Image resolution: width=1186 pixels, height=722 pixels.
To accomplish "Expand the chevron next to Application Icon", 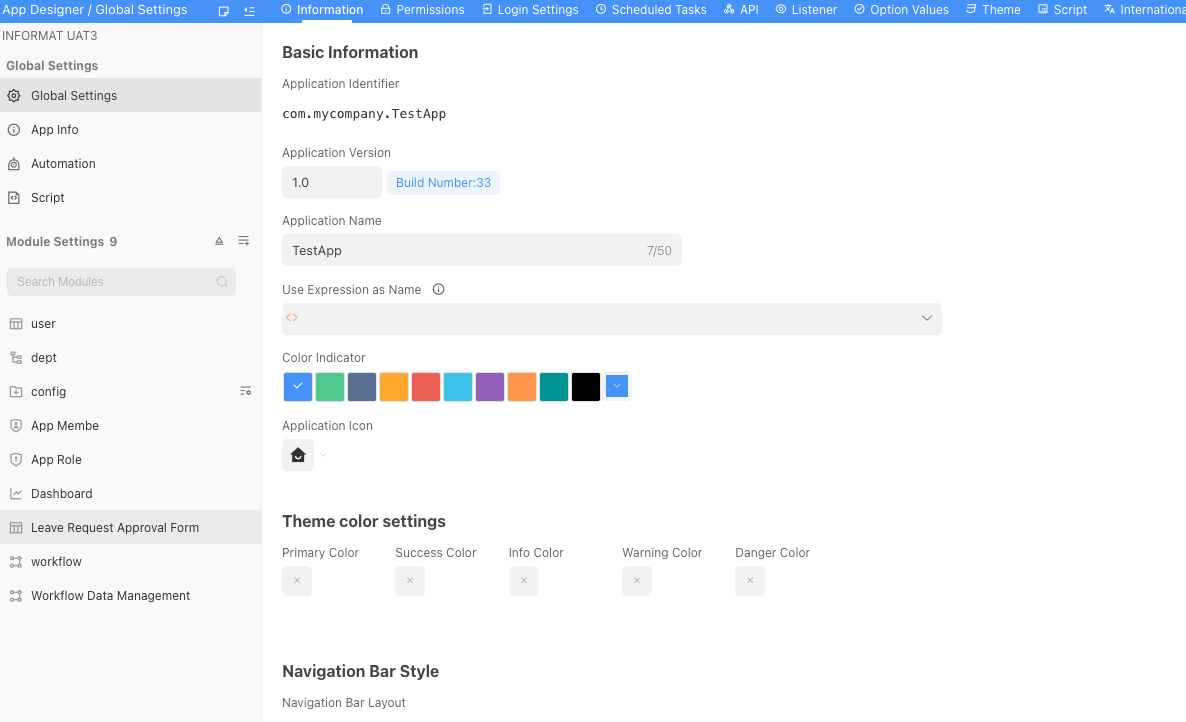I will (322, 455).
